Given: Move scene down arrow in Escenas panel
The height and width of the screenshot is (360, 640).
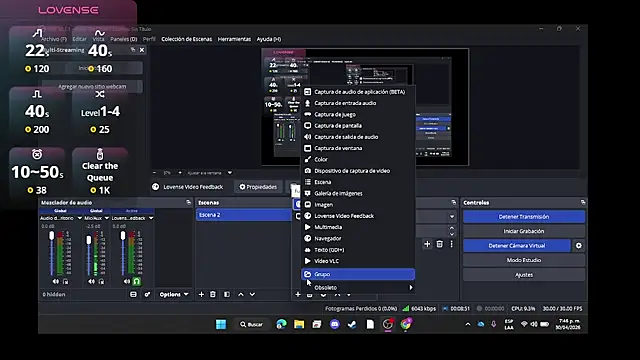Looking at the screenshot, I should tap(252, 294).
